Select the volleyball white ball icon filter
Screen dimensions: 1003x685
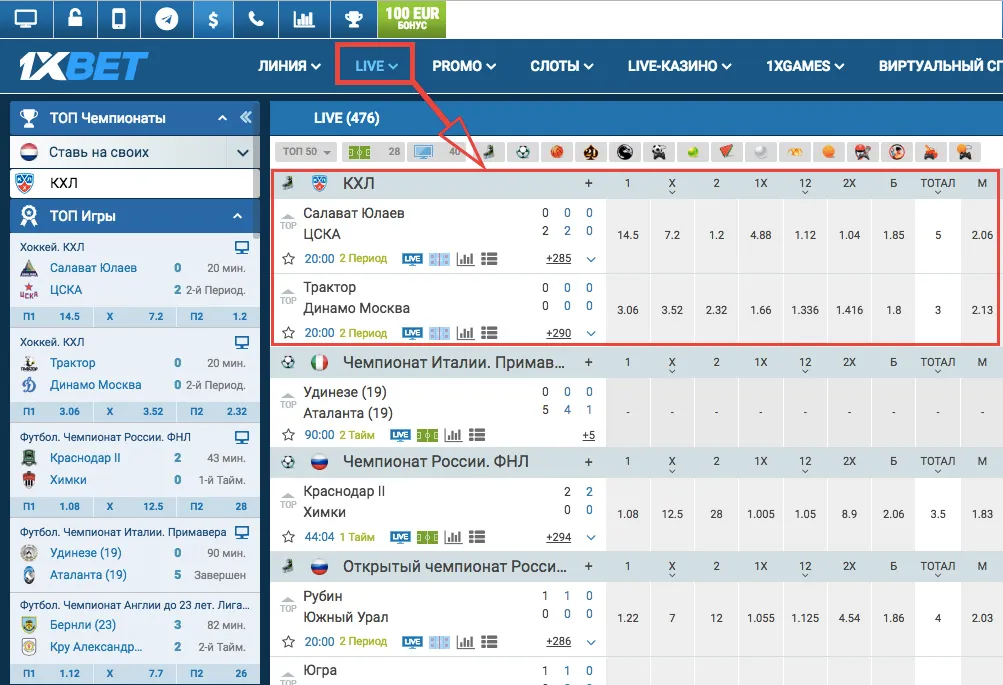point(761,152)
